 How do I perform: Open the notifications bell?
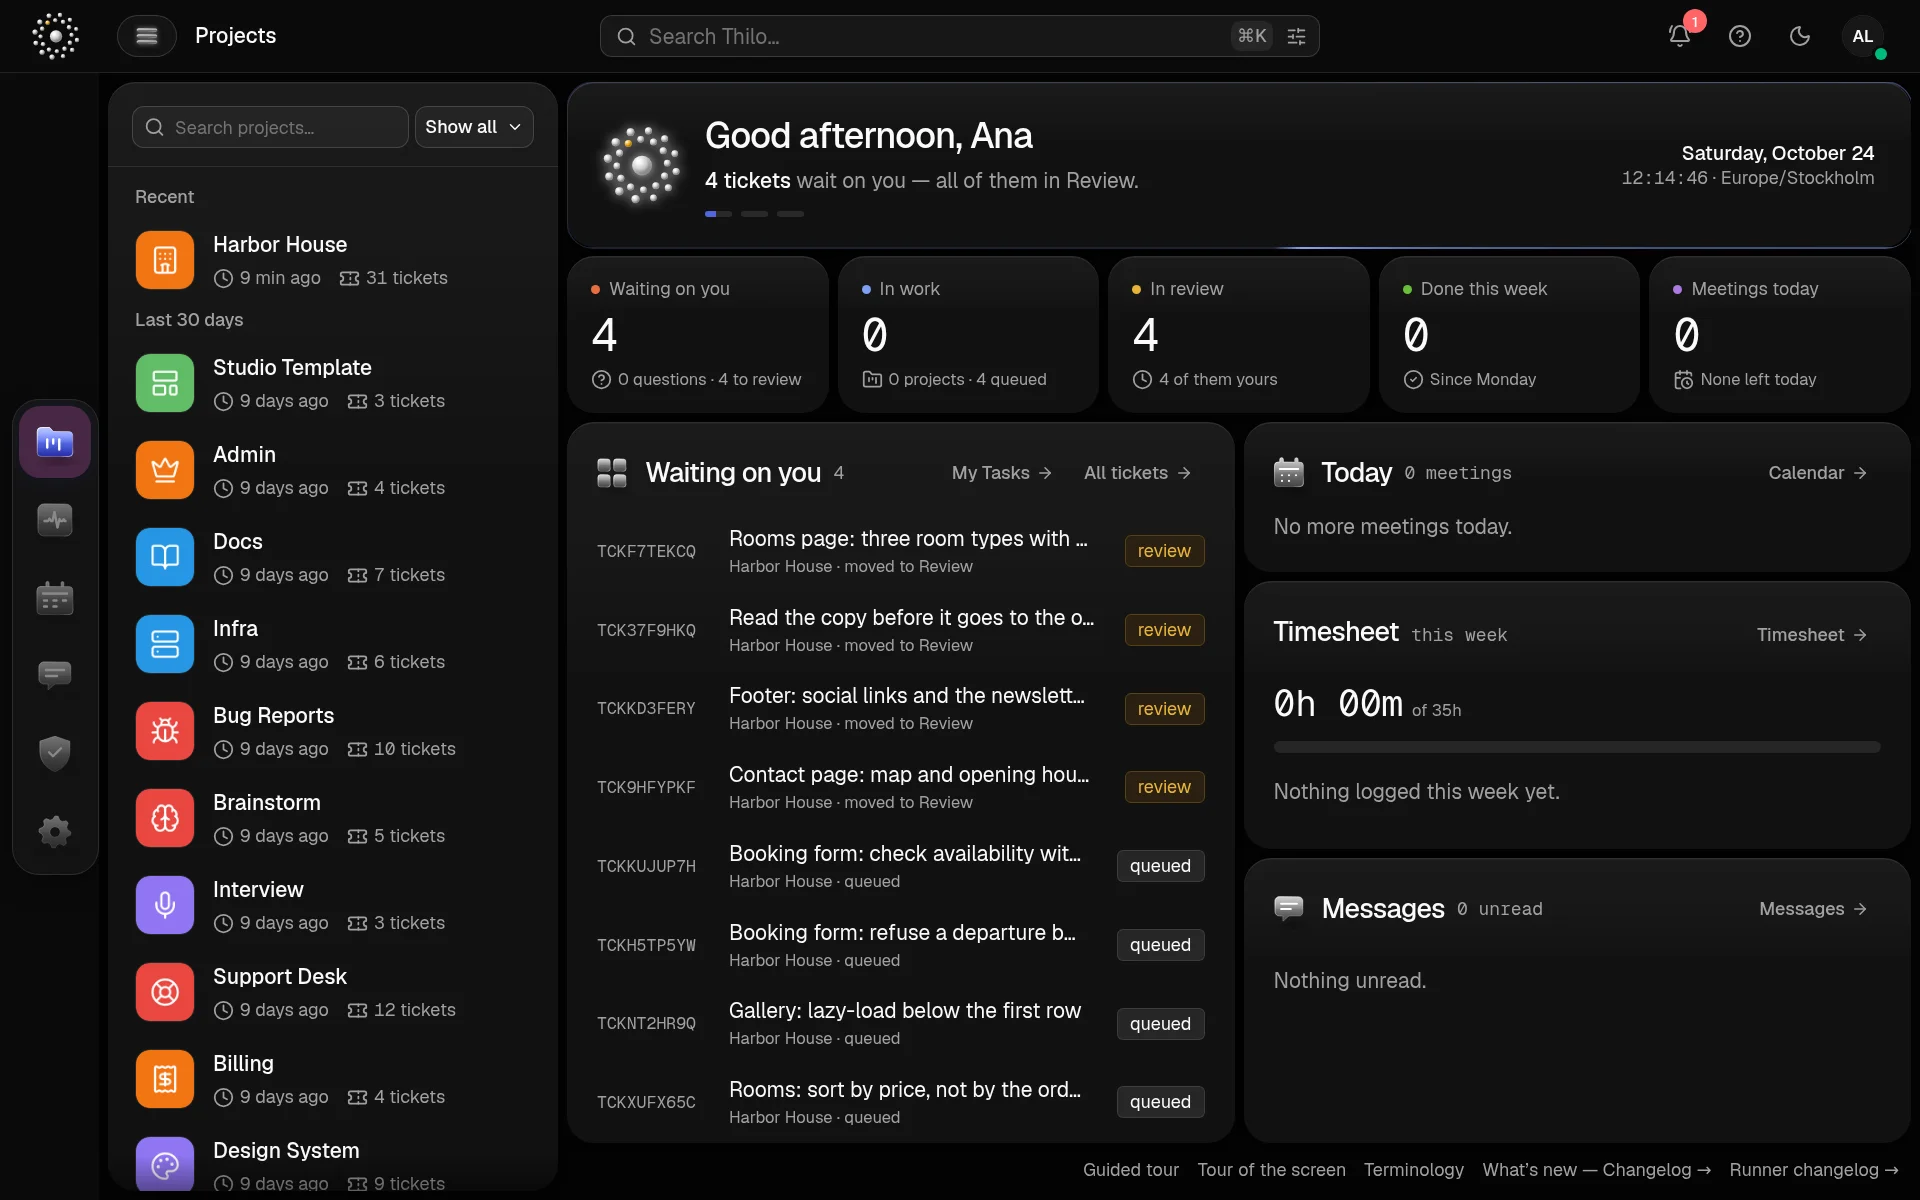pyautogui.click(x=1680, y=36)
